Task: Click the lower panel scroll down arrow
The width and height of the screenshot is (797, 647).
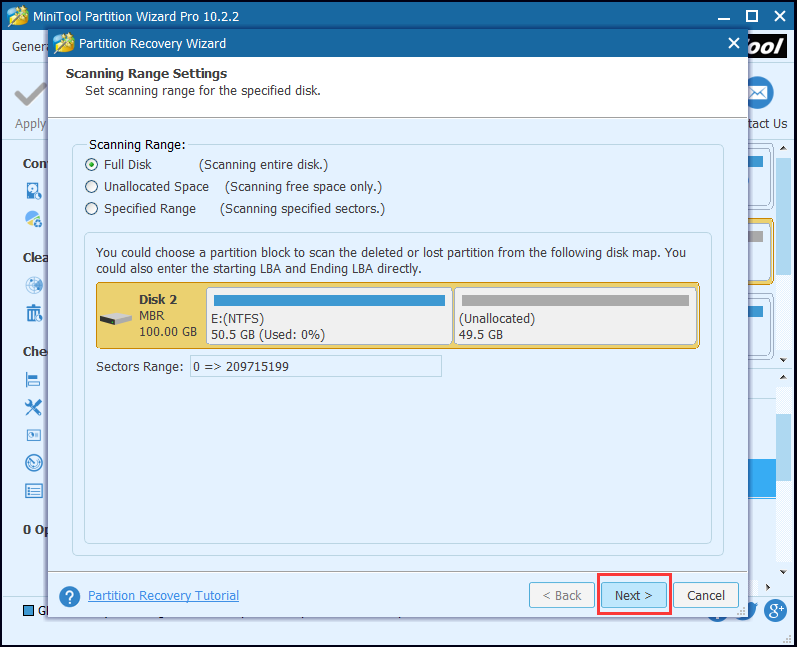Action: 783,572
